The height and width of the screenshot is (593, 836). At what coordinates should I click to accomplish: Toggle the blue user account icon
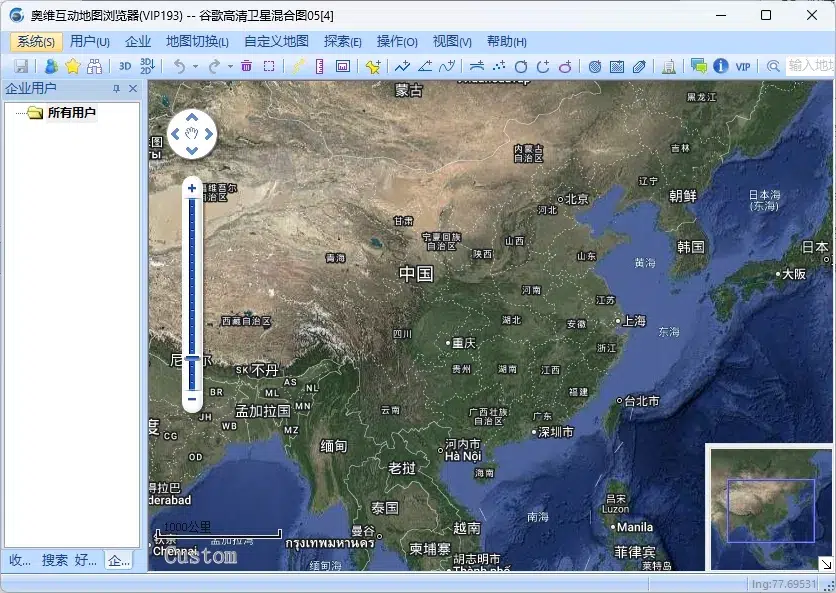click(50, 67)
